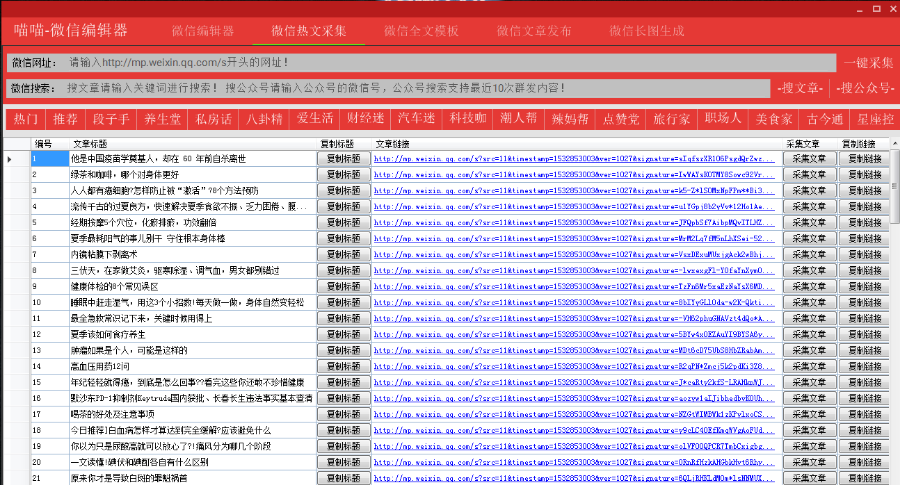Choose the 美食家 category
Image resolution: width=900 pixels, height=485 pixels.
(x=774, y=119)
